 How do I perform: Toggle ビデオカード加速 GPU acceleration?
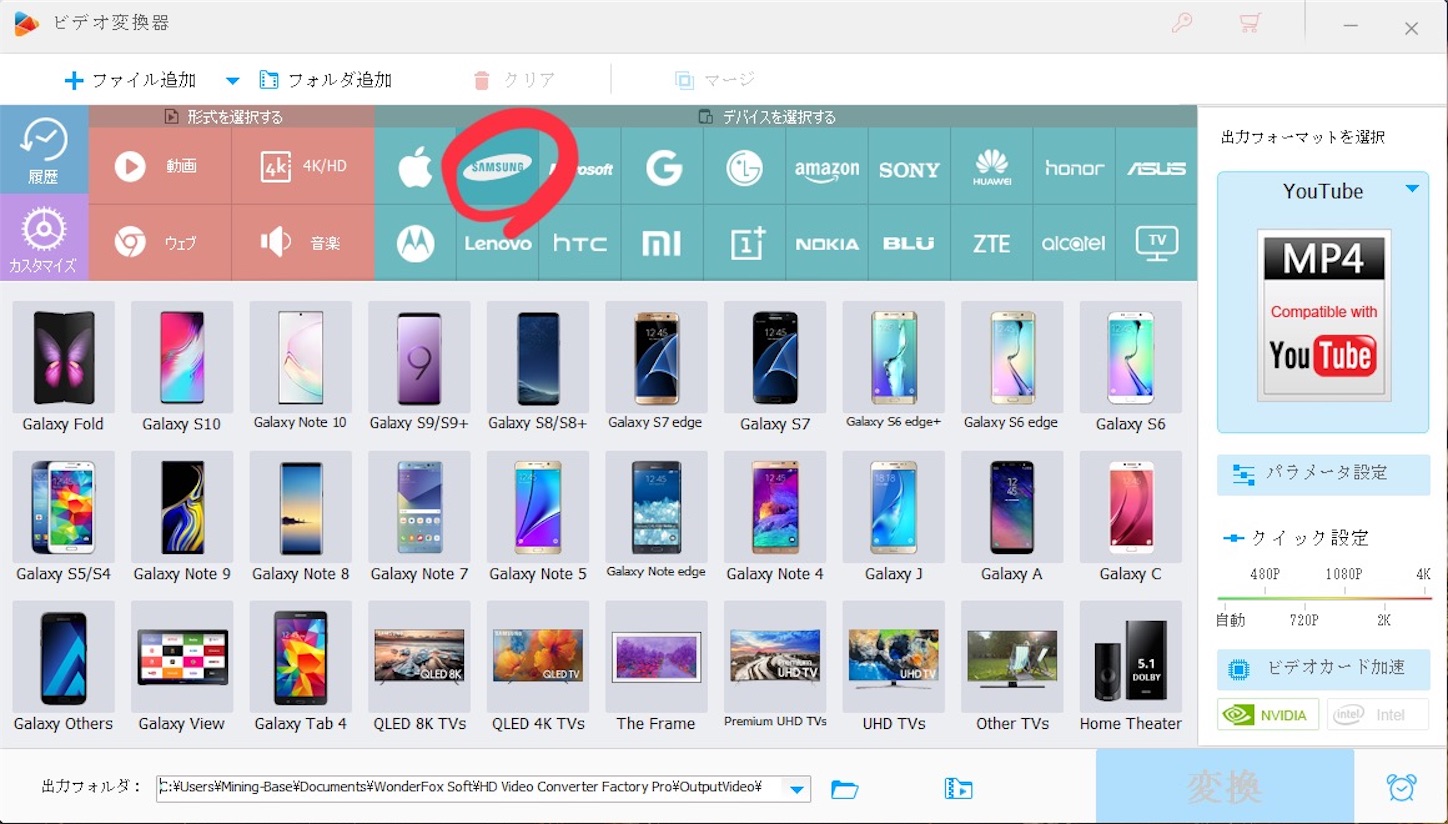1323,668
